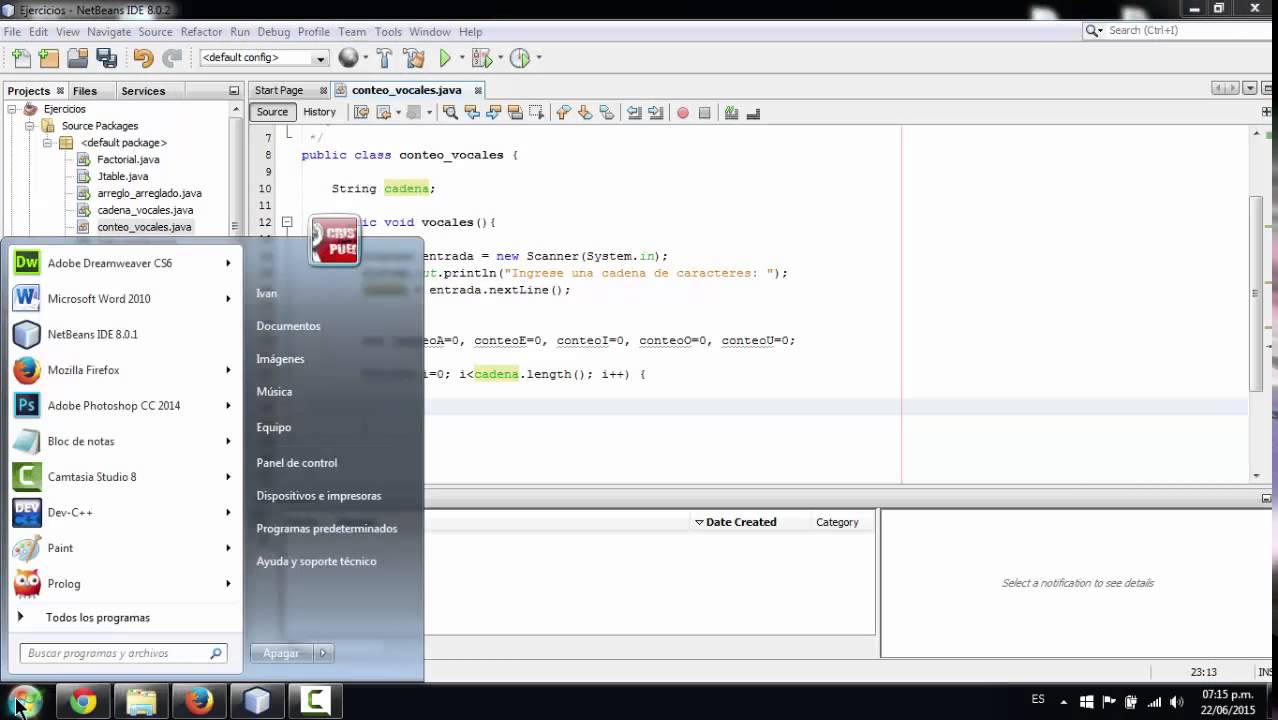1278x720 pixels.
Task: Switch to the Start Page tab
Action: coord(279,90)
